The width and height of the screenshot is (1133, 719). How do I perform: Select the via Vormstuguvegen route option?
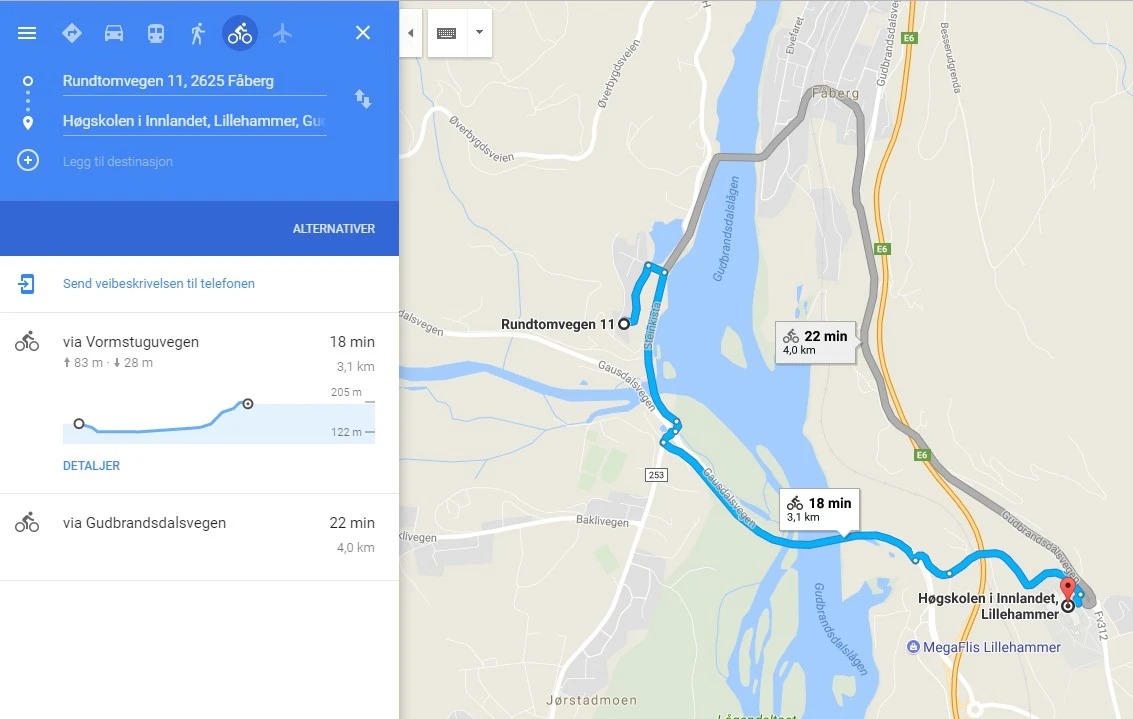(x=199, y=403)
